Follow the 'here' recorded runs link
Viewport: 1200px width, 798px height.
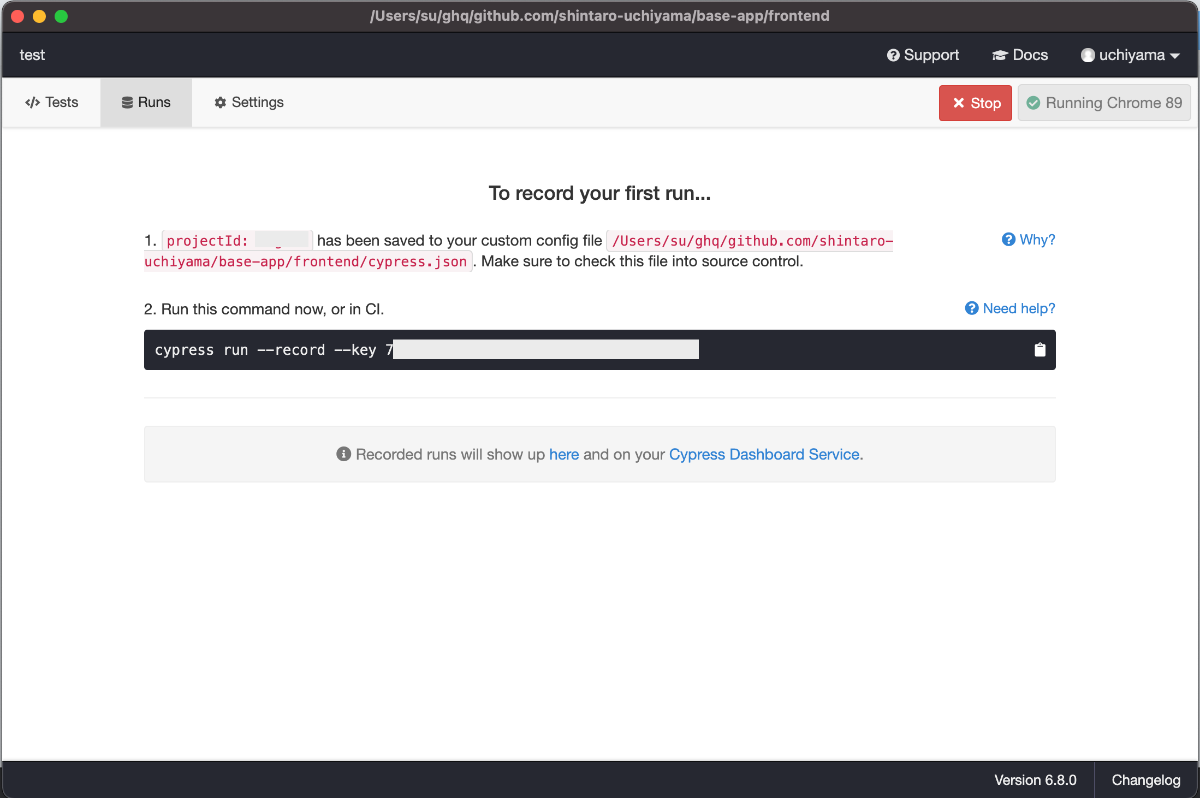tap(564, 454)
